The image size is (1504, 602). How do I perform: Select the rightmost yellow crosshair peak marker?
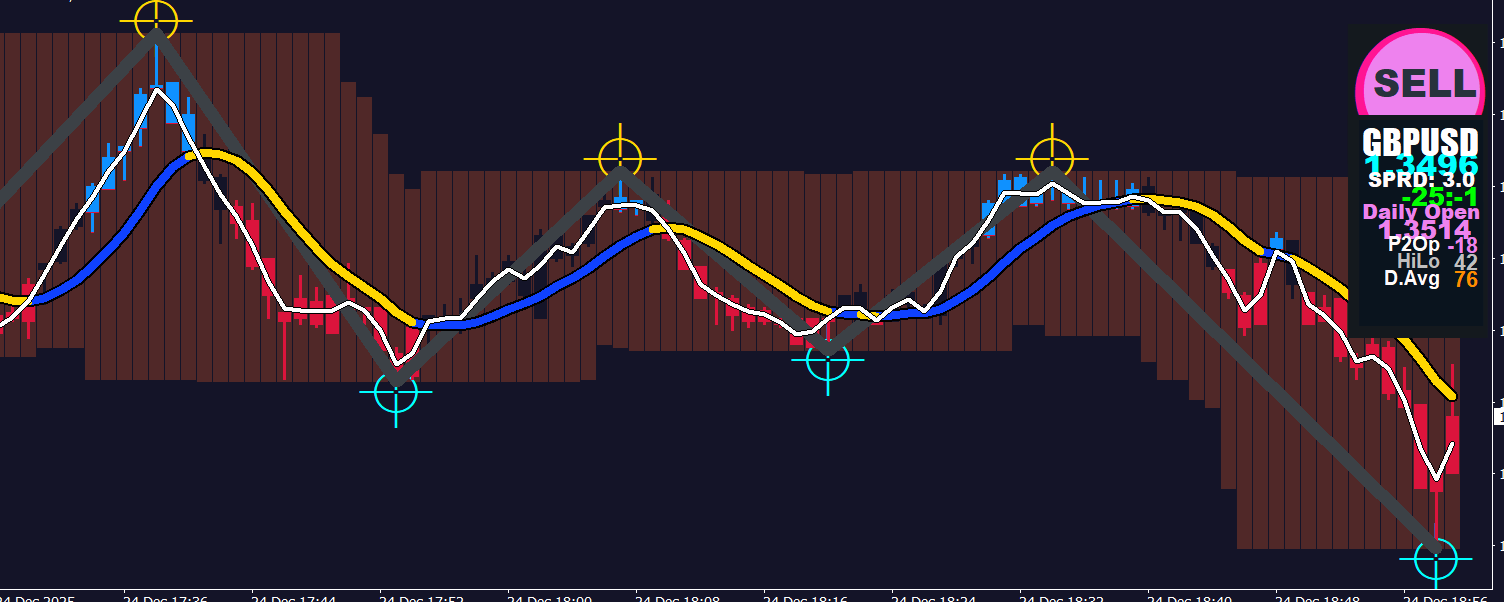click(x=1052, y=158)
